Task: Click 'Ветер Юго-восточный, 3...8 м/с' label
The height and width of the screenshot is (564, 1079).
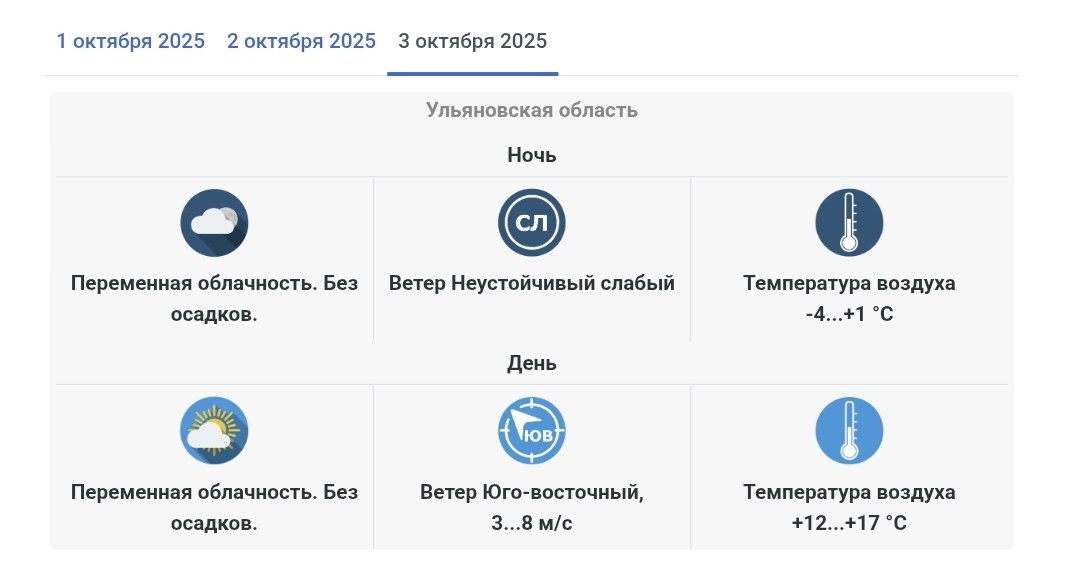Action: pyautogui.click(x=532, y=507)
